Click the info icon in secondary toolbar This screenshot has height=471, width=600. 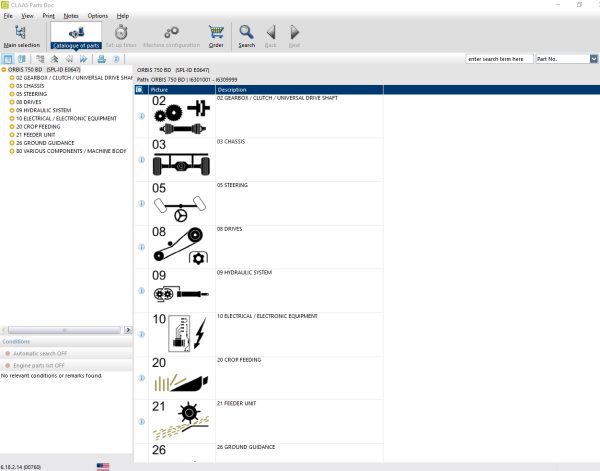pos(116,59)
